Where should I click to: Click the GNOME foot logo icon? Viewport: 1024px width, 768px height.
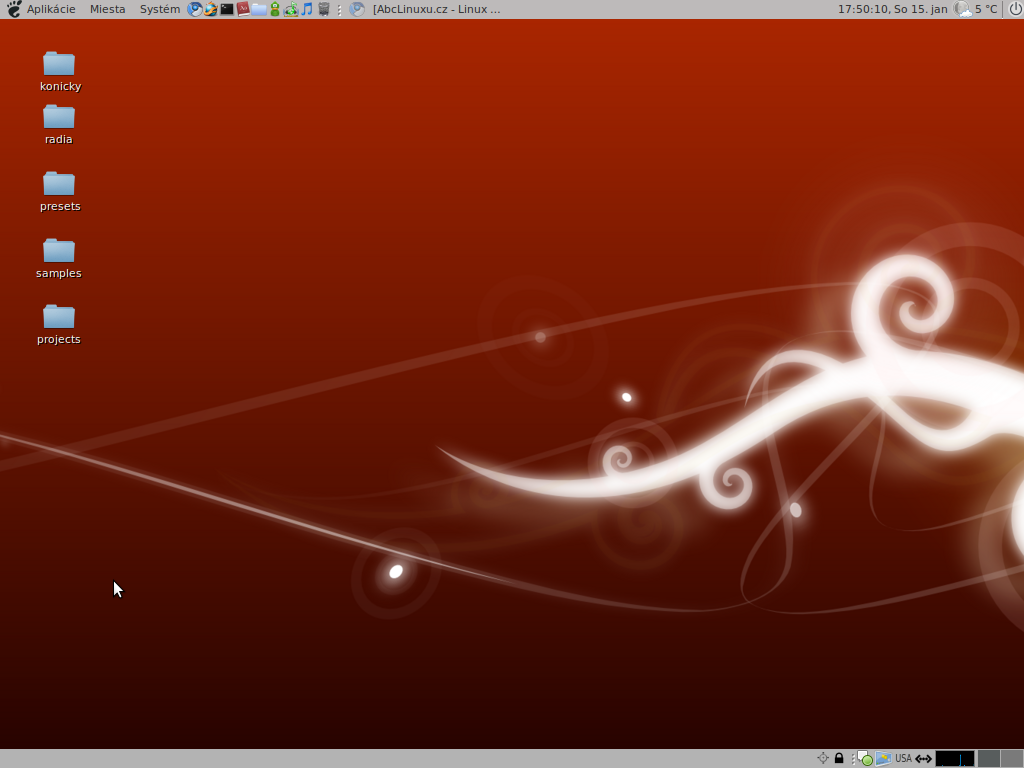[x=14, y=9]
